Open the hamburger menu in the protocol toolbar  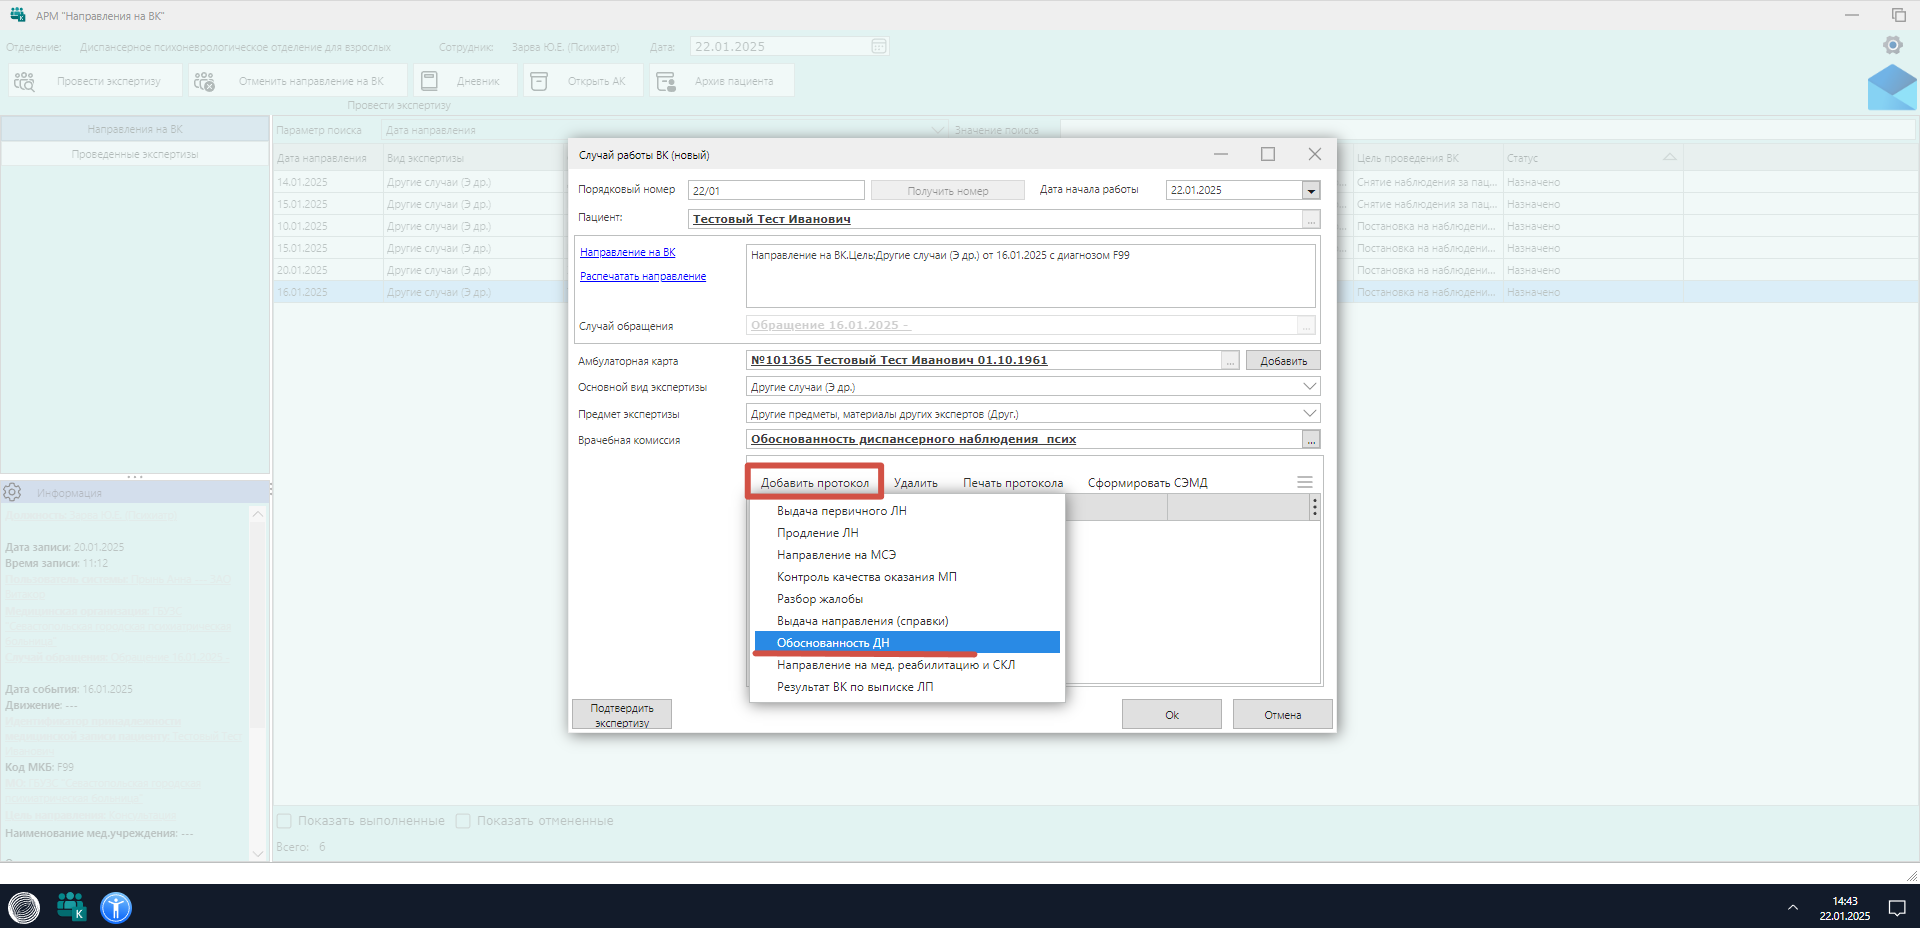[1304, 482]
